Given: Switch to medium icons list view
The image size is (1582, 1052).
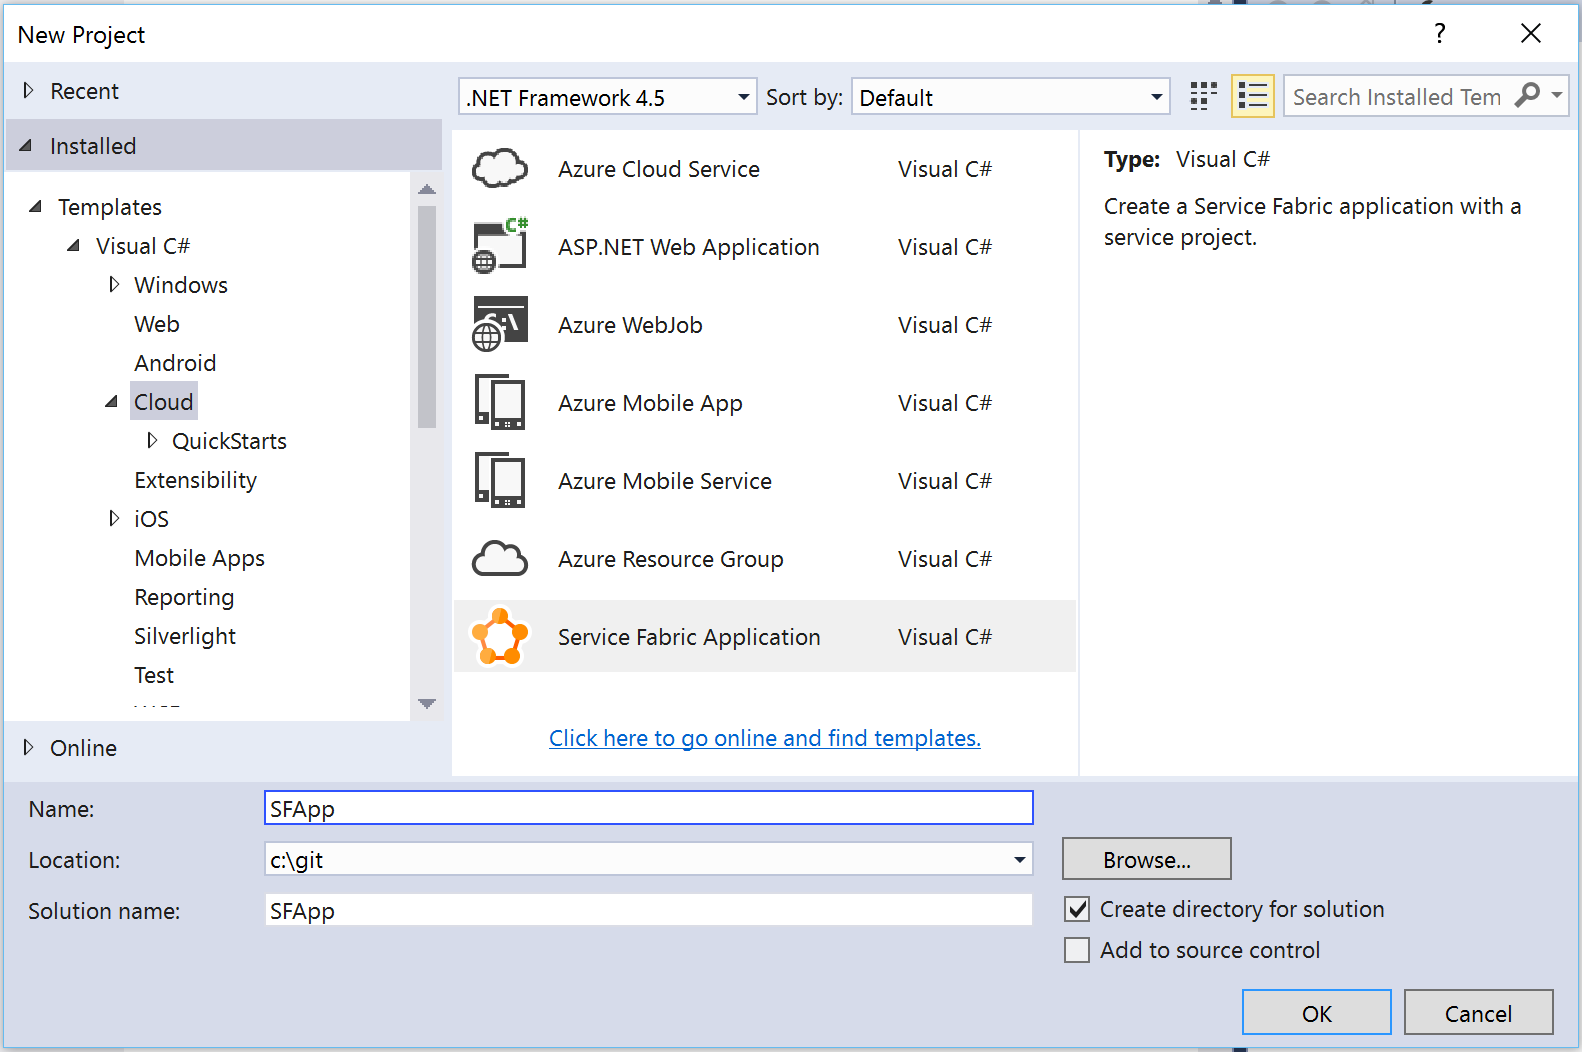Looking at the screenshot, I should pyautogui.click(x=1252, y=97).
